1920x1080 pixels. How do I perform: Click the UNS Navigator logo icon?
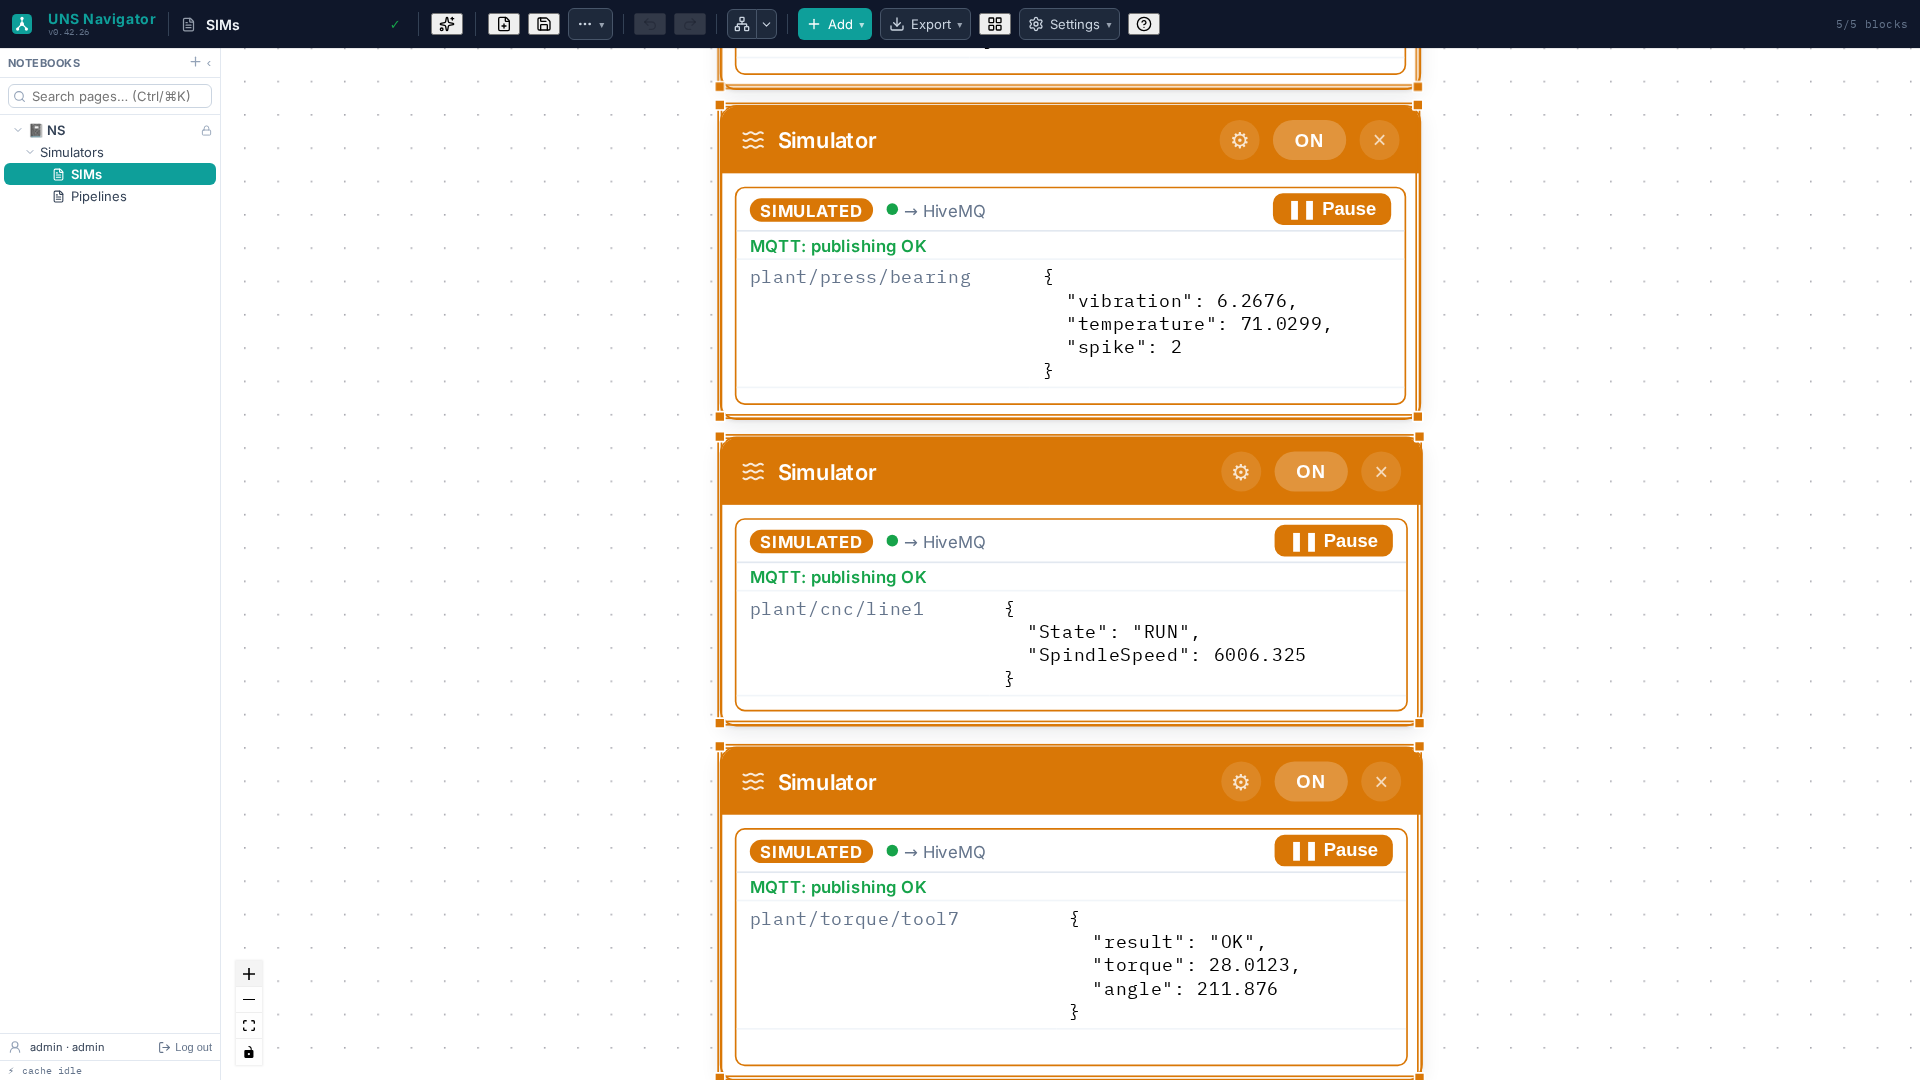point(22,24)
